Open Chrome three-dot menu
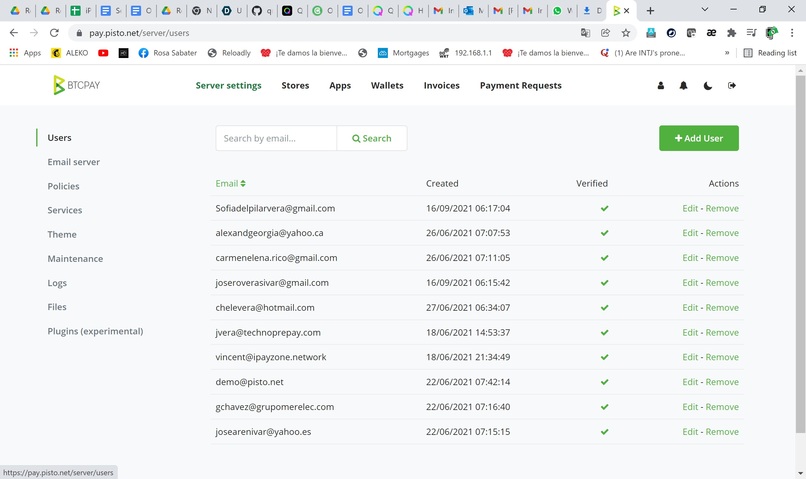Image resolution: width=806 pixels, height=479 pixels. click(792, 33)
